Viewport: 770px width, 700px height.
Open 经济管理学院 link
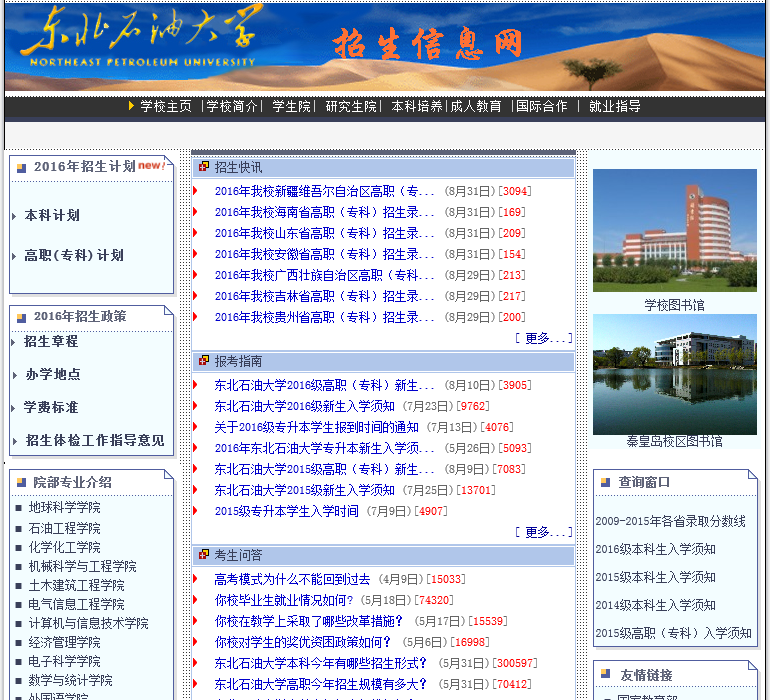[64, 643]
